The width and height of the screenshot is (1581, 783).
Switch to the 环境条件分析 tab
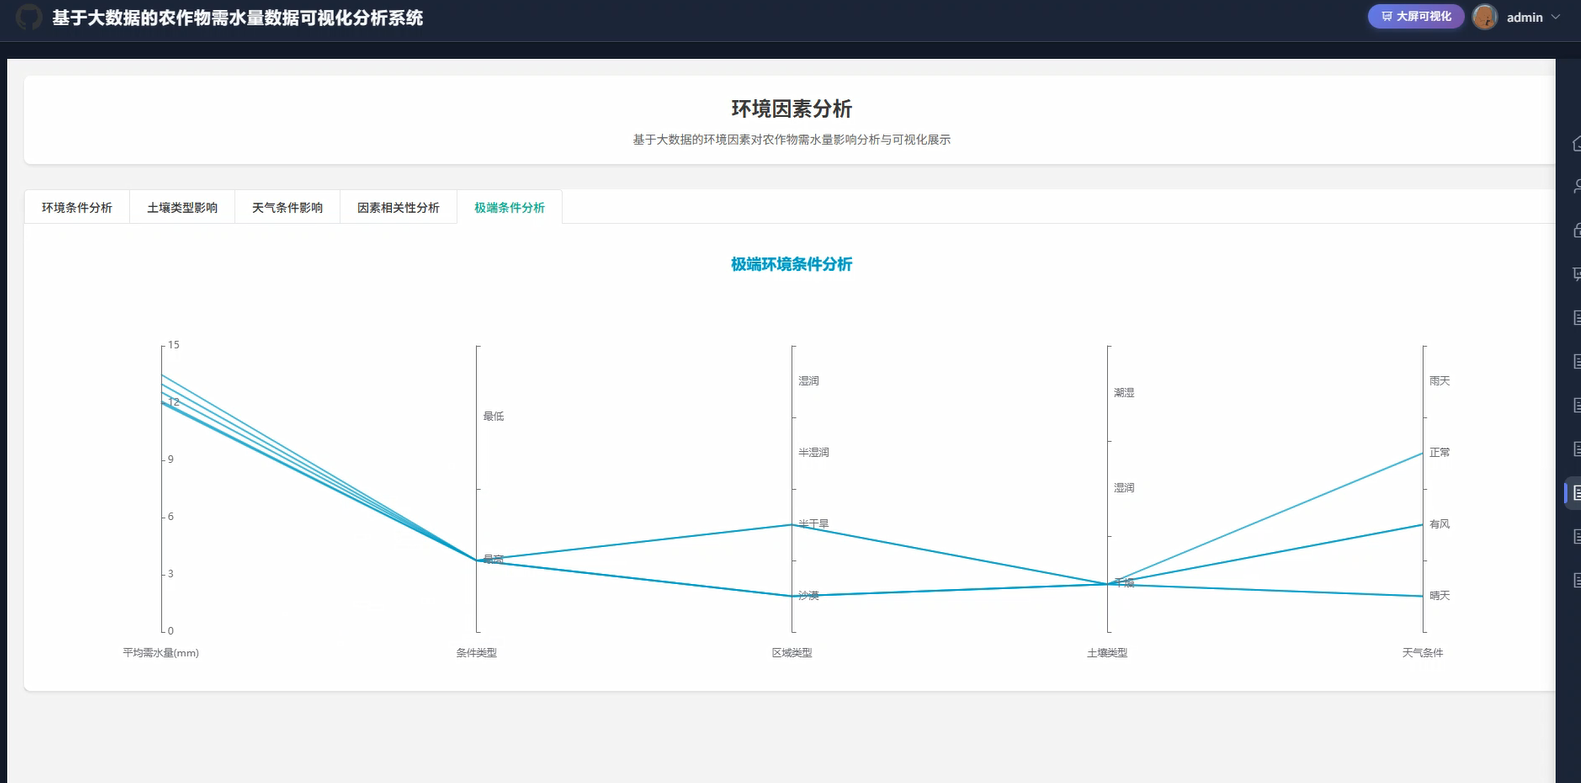click(77, 208)
